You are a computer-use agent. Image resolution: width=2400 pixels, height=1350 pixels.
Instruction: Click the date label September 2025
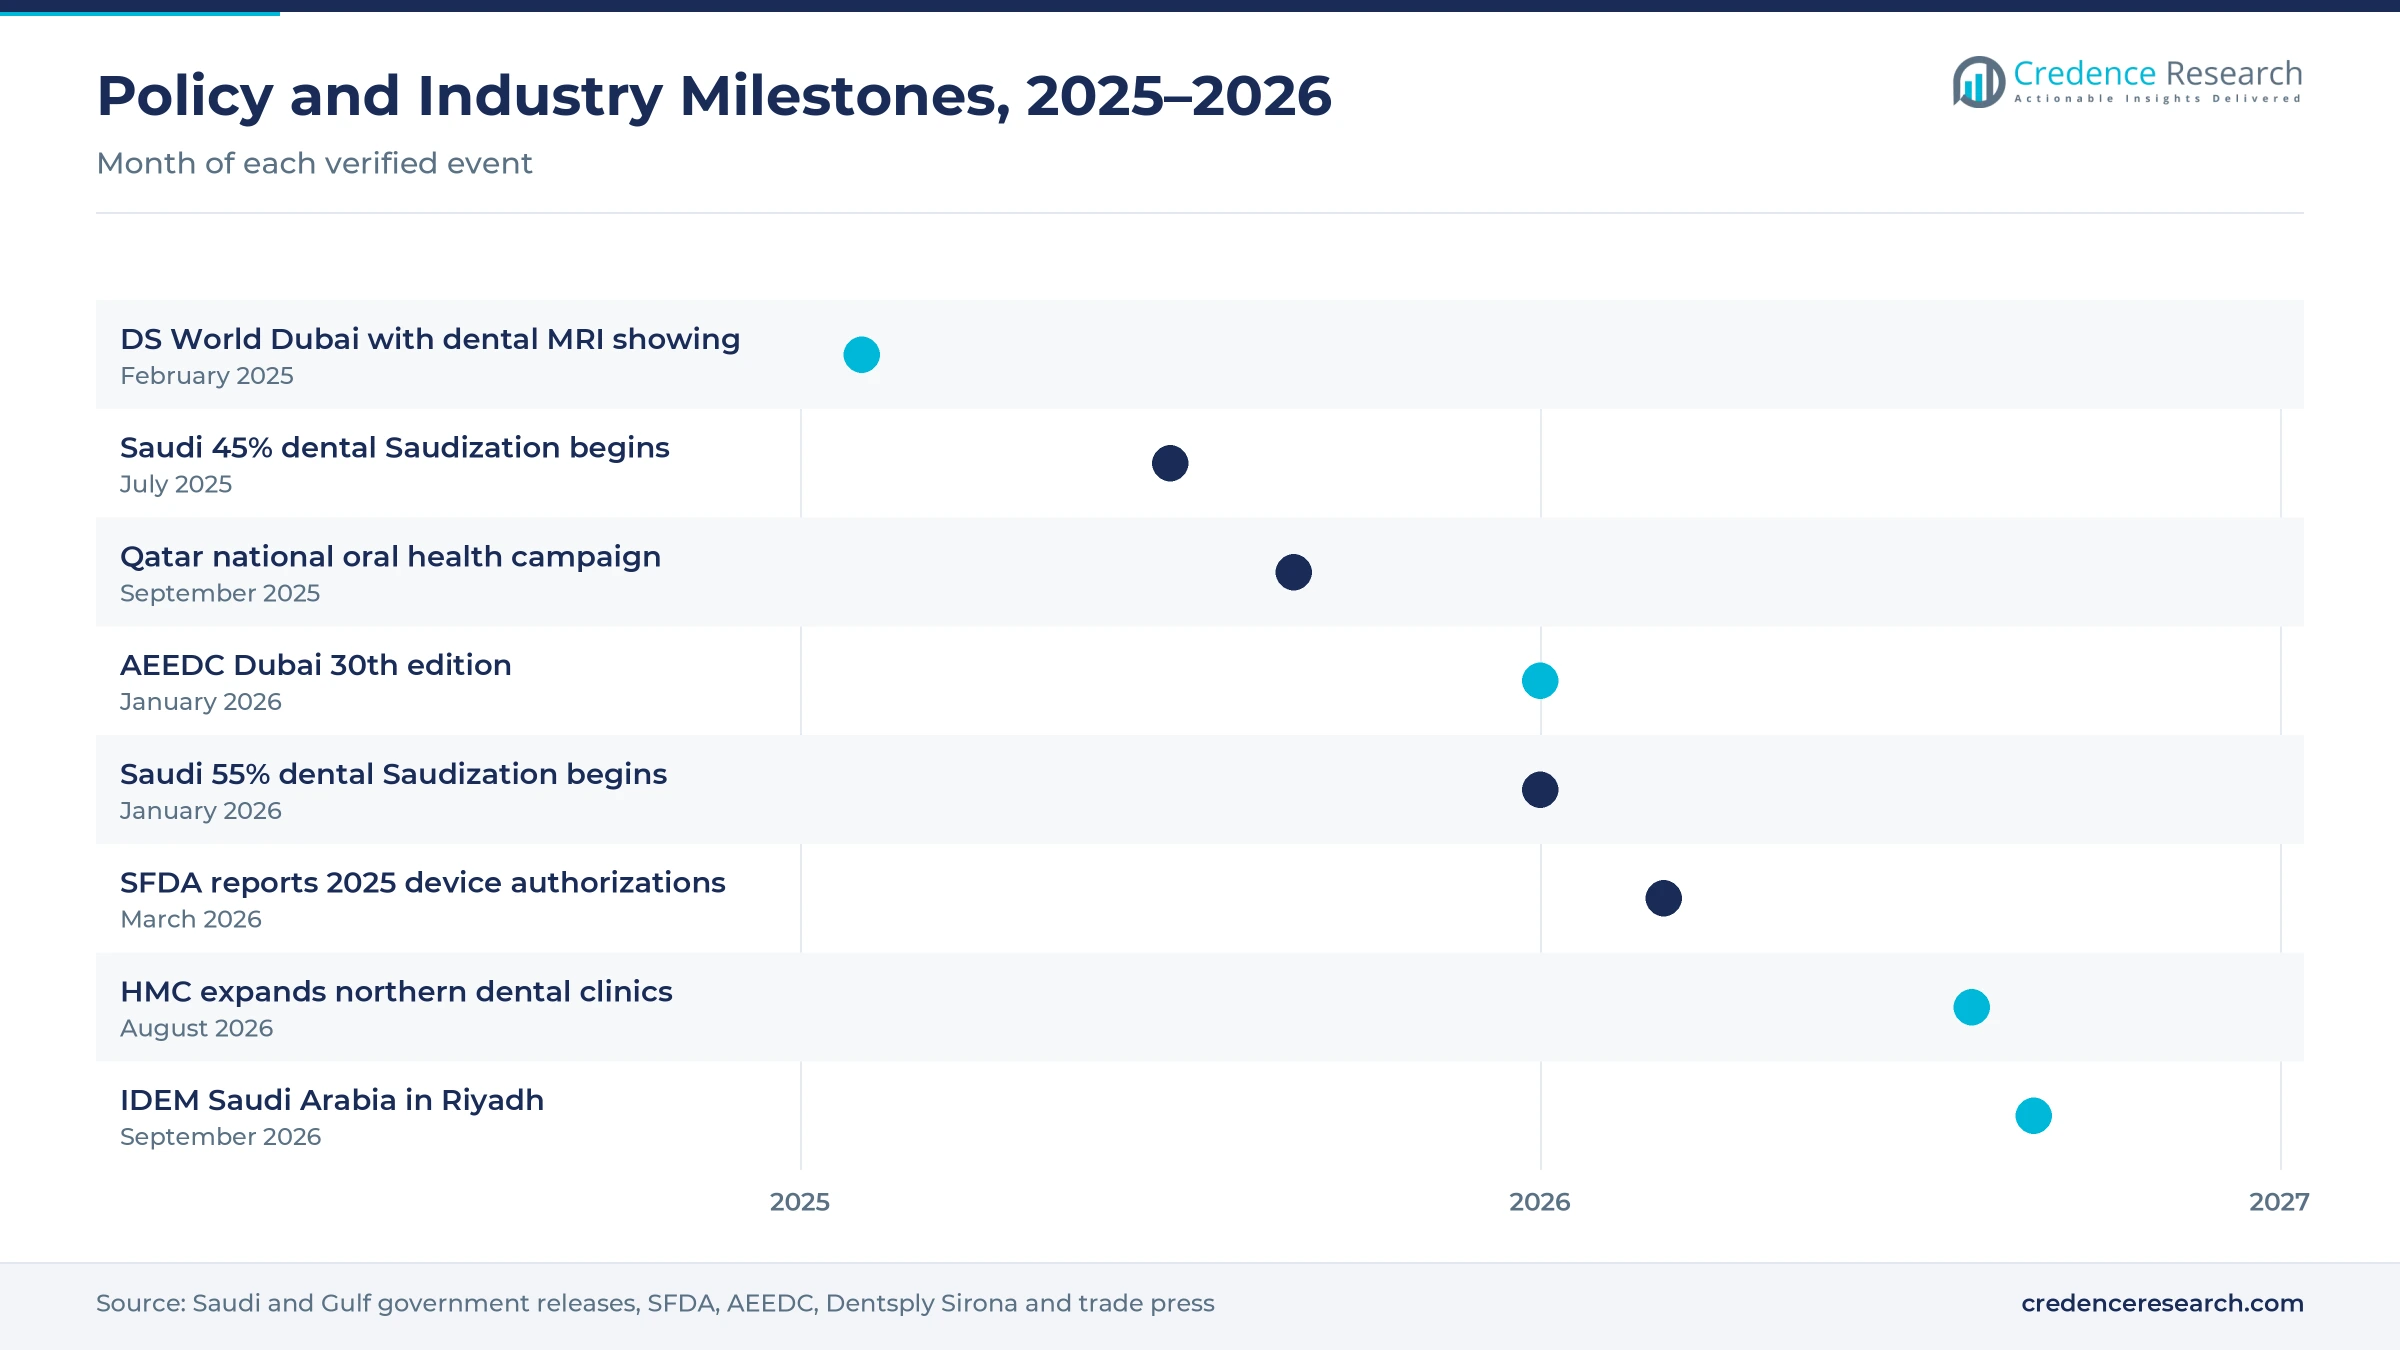coord(220,593)
